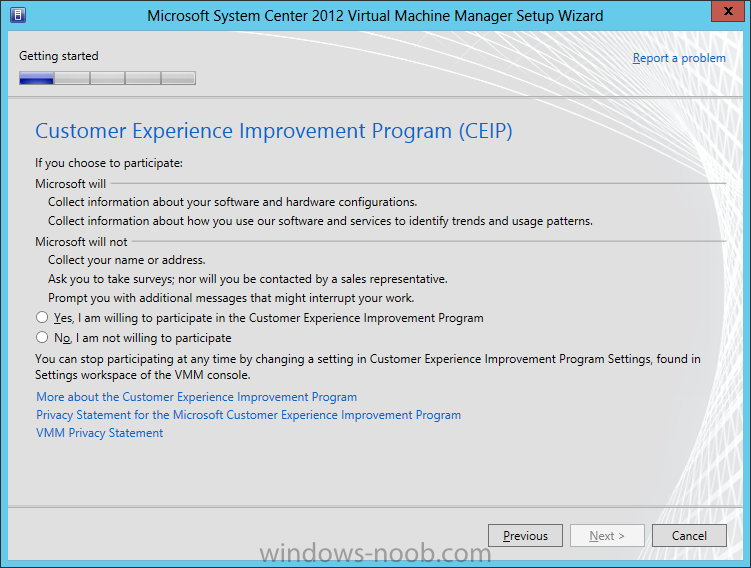Click the Next > button
The image size is (751, 568).
coord(607,535)
